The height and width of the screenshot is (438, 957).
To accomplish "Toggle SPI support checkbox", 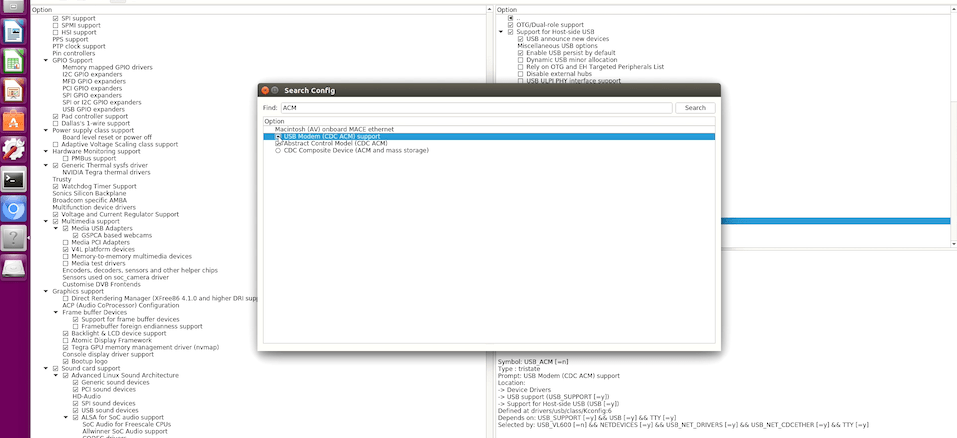I will (x=56, y=18).
